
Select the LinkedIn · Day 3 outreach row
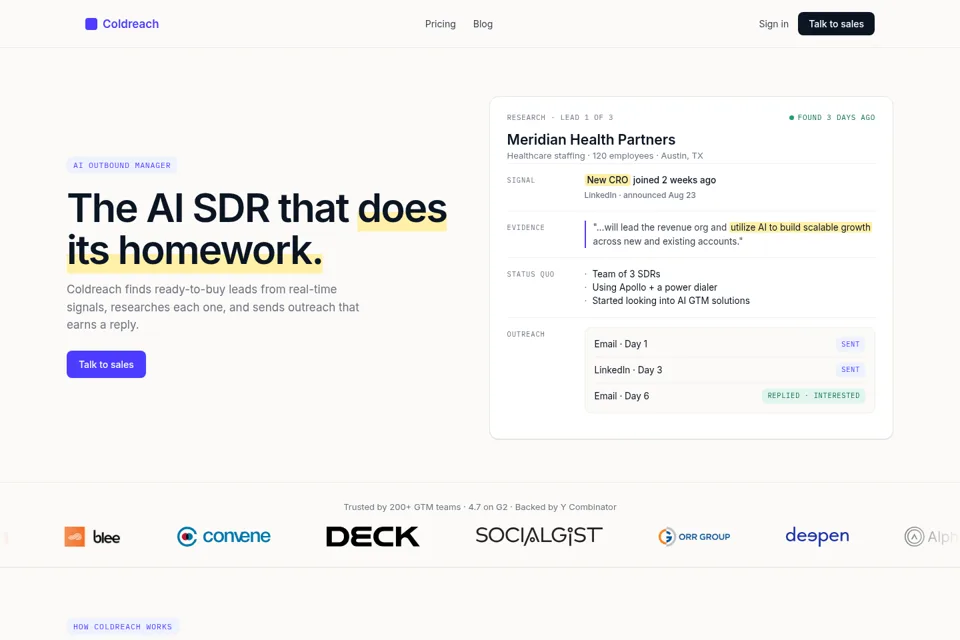729,370
